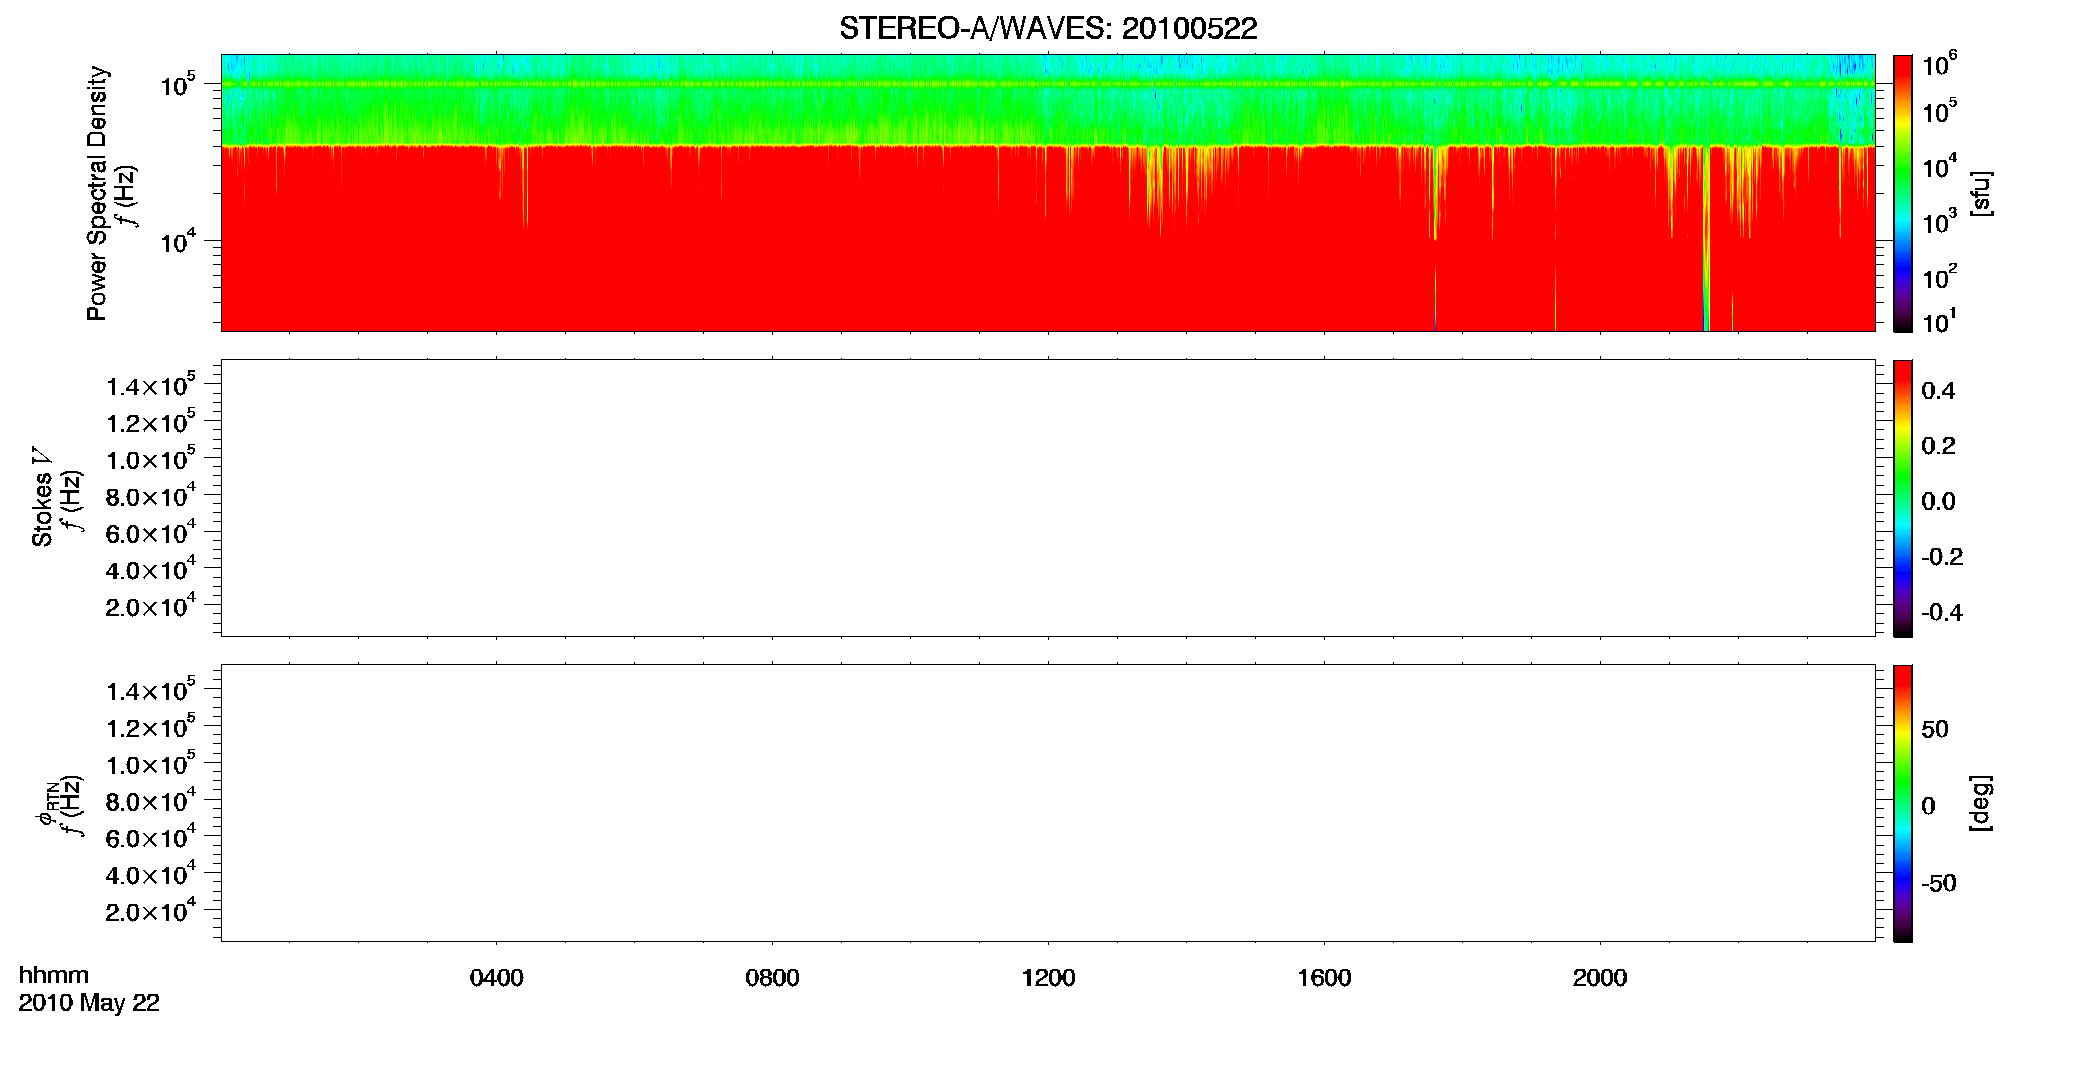
Task: Click the -0.4 tick on Stokes V colorbar
Action: click(x=1942, y=613)
